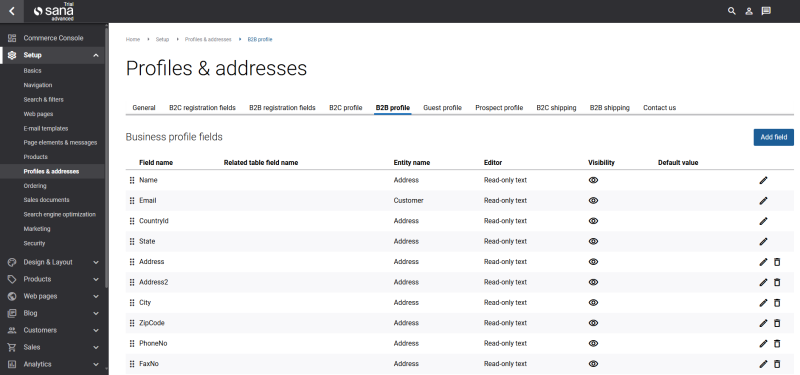
Task: Grab the drag handle of Email row
Action: [x=132, y=201]
